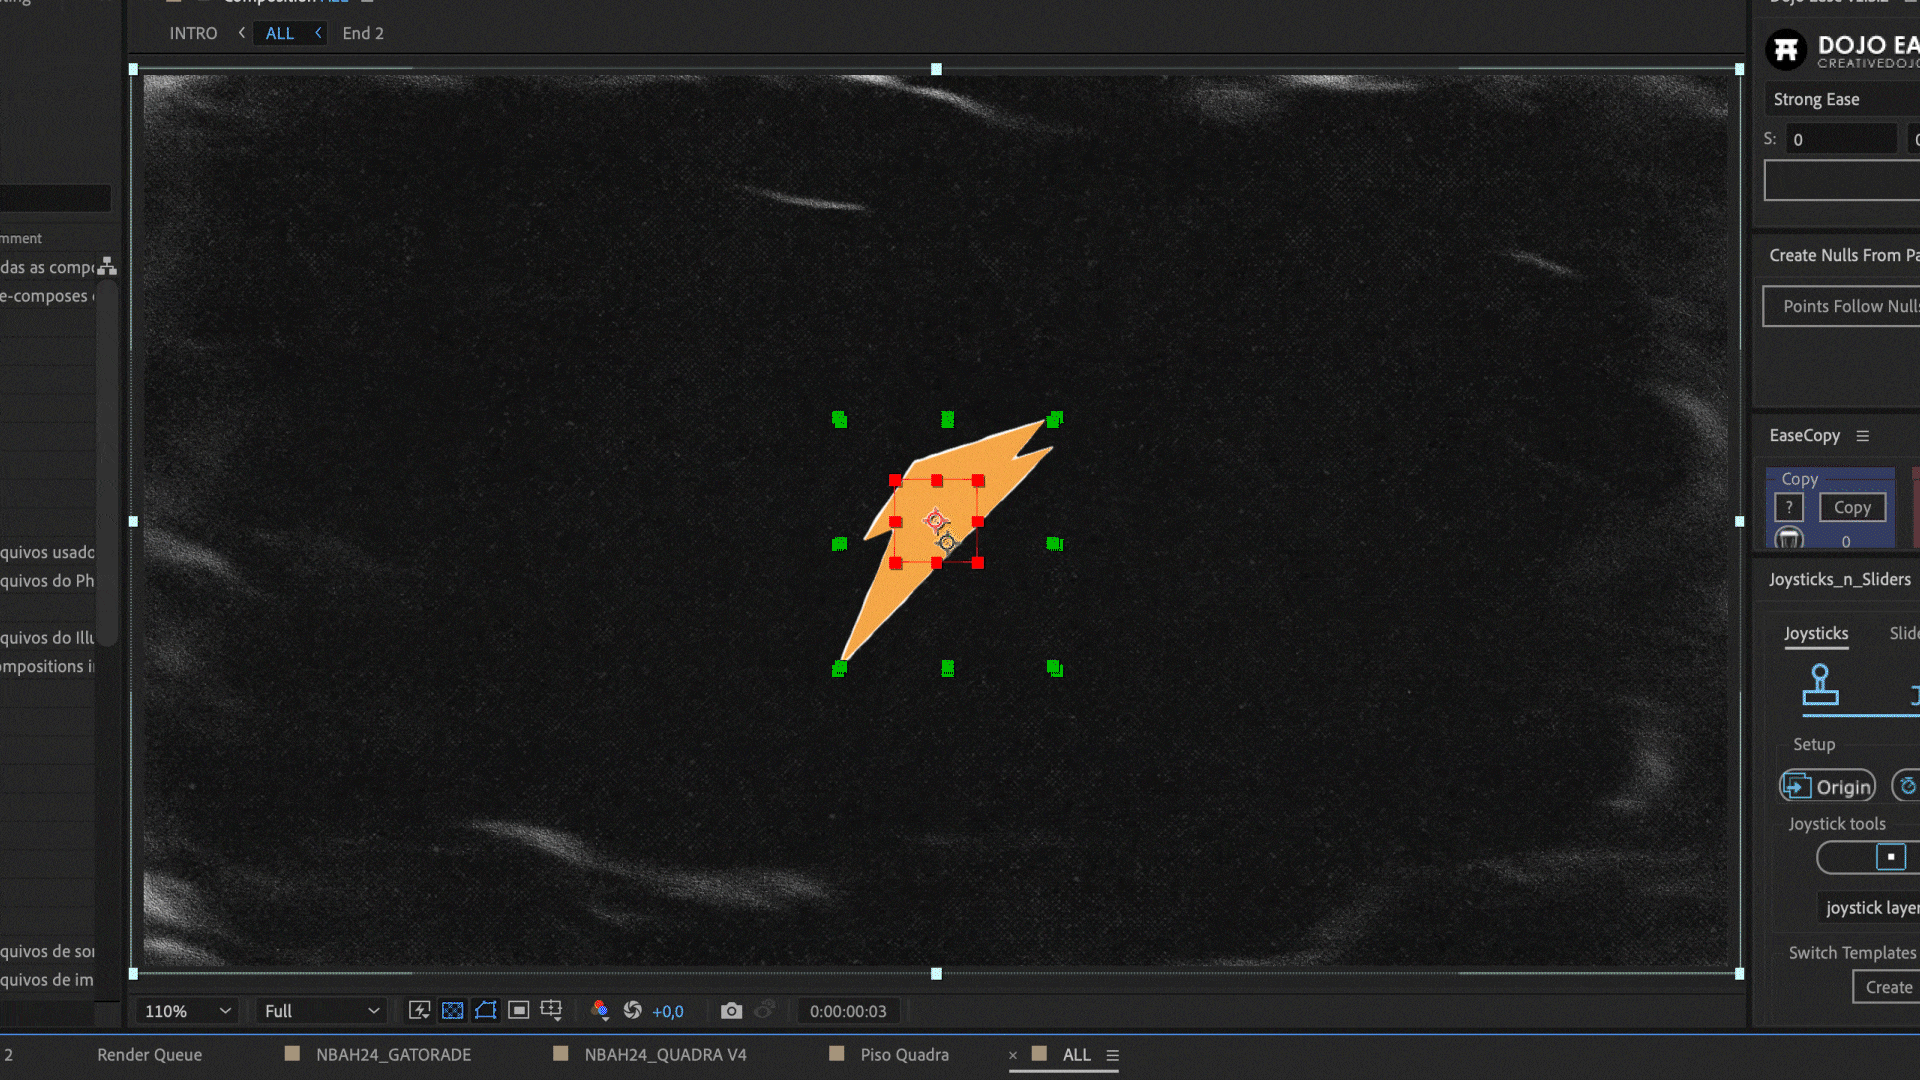The image size is (1920, 1080).
Task: Switch to the NBAH24_GATORADE timeline tab
Action: coord(393,1054)
